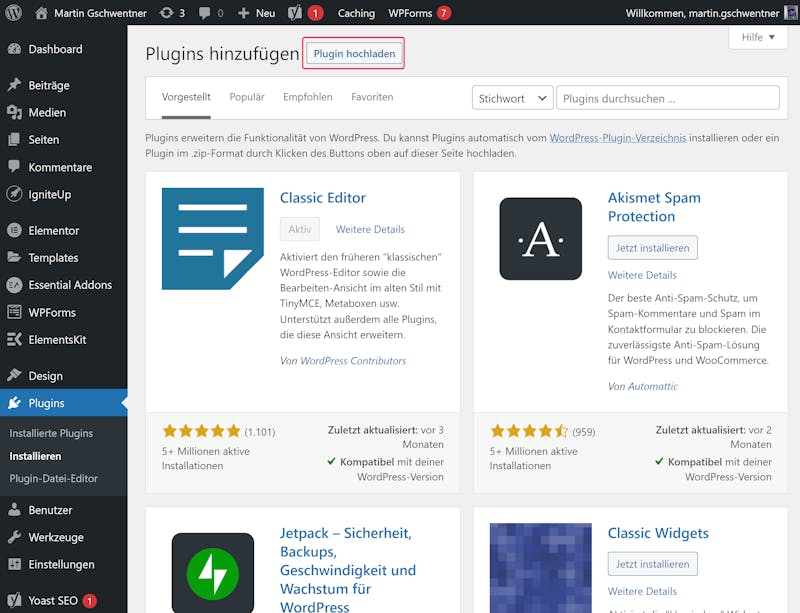Click the Yoast SEO icon in sidebar
The image size is (800, 613).
coord(14,600)
